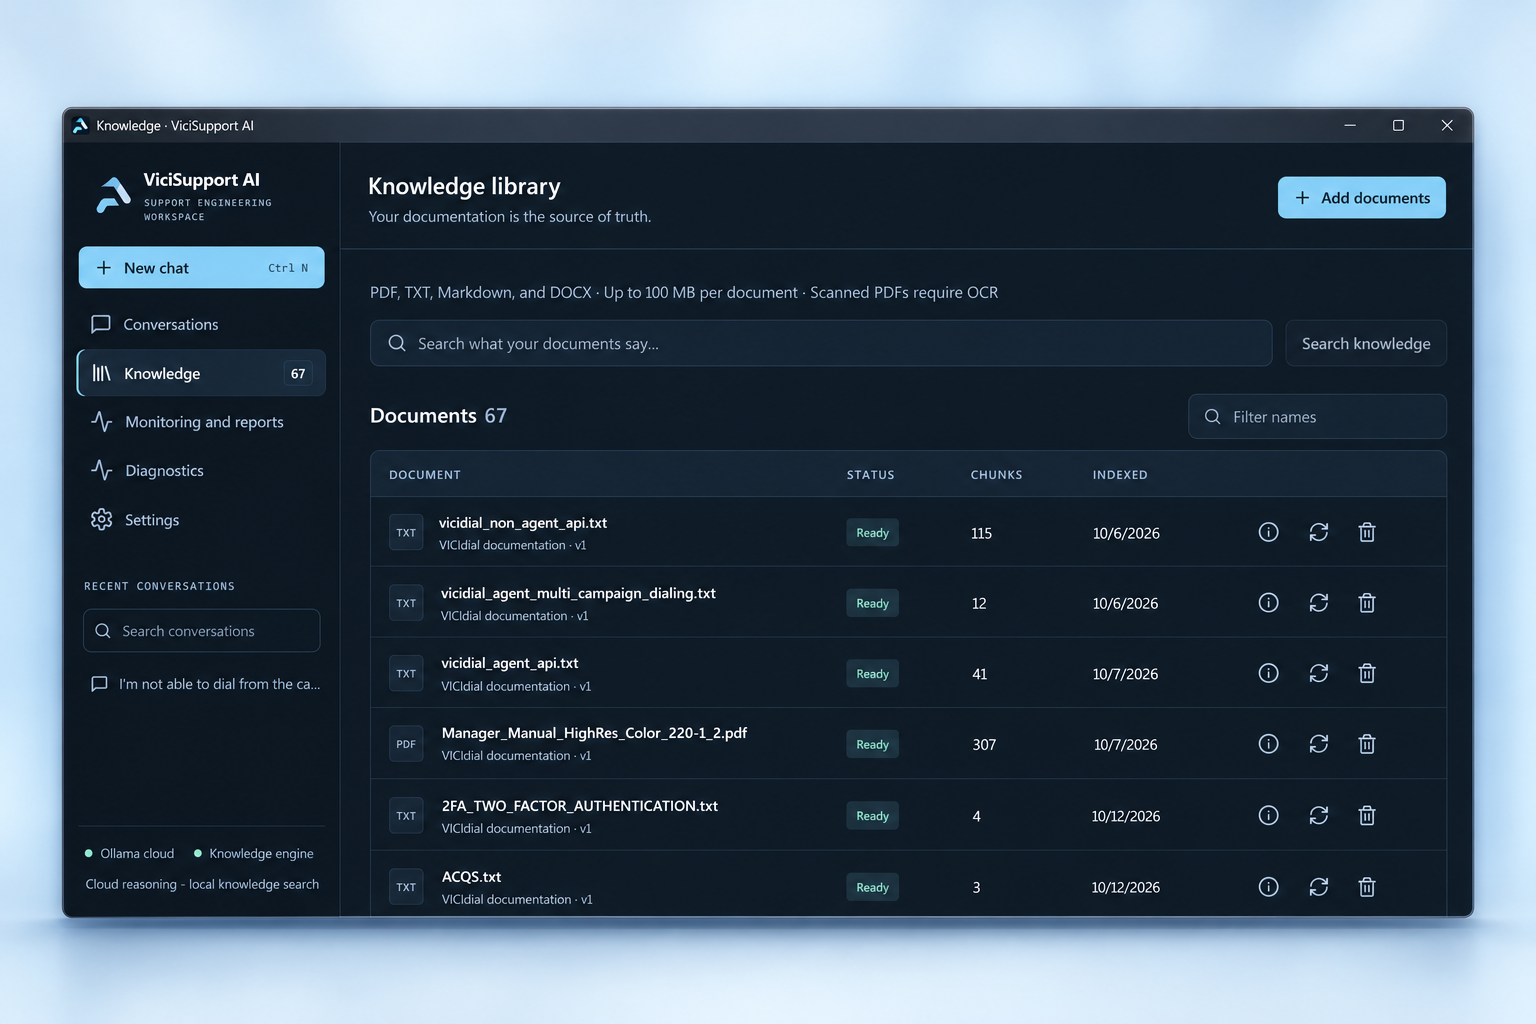Click the Ready status of Manager_Manual PDF
Image resolution: width=1536 pixels, height=1024 pixels.
coord(872,744)
